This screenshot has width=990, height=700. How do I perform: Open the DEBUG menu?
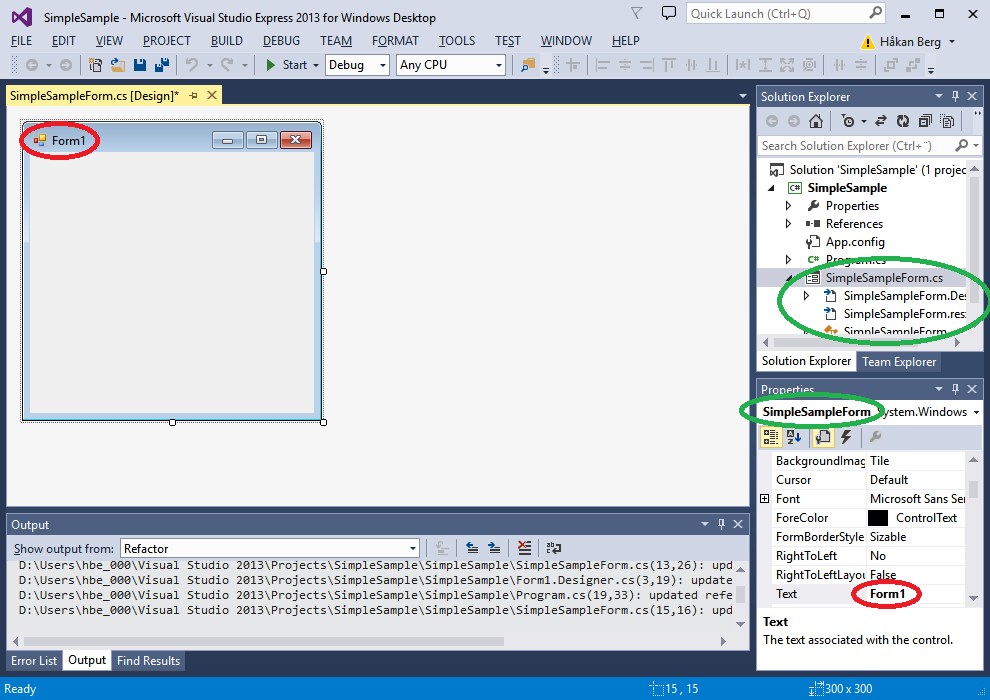tap(281, 41)
